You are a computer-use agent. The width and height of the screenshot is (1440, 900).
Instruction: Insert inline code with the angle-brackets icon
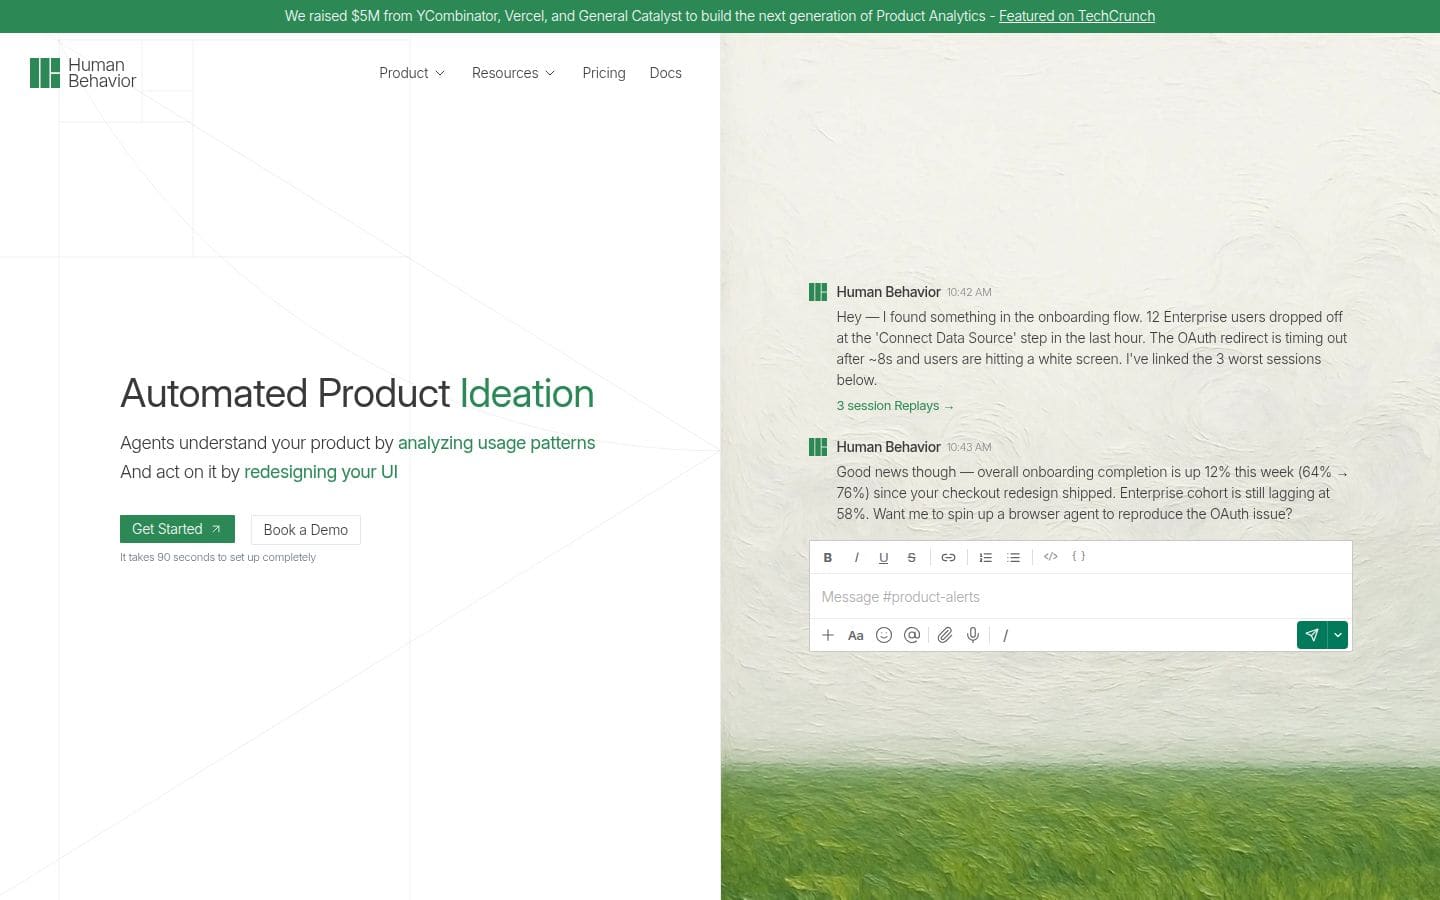point(1050,556)
